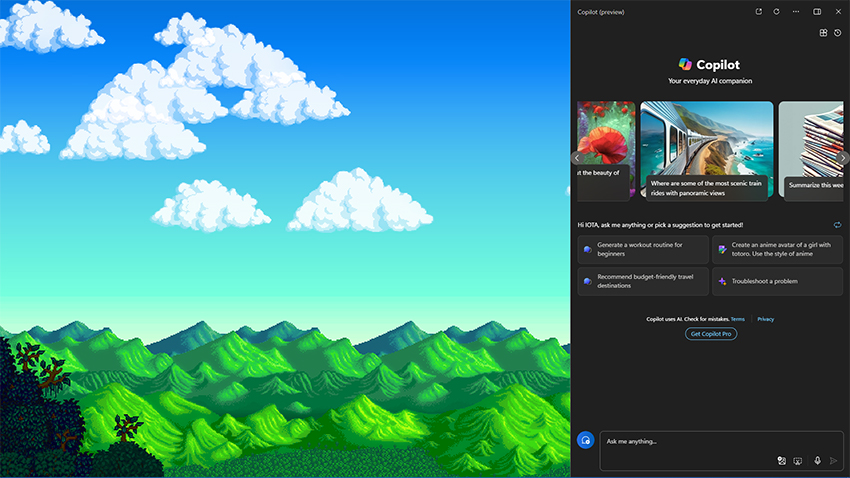The width and height of the screenshot is (850, 478).
Task: Select the Summarize this week newspaper card
Action: pyautogui.click(x=811, y=150)
